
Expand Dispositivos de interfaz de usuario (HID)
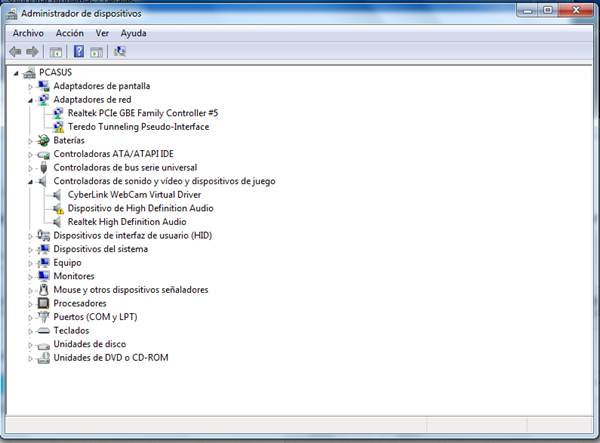[x=30, y=236]
